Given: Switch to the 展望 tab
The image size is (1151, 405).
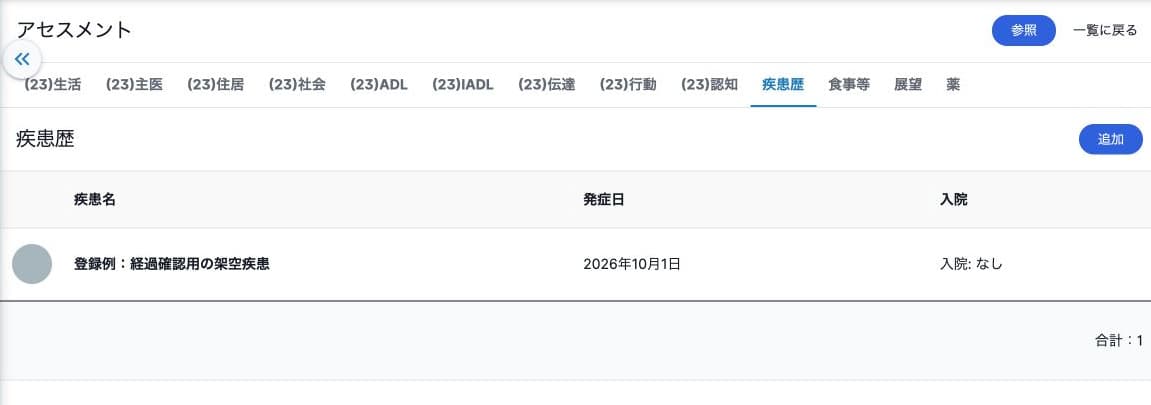Looking at the screenshot, I should point(908,84).
